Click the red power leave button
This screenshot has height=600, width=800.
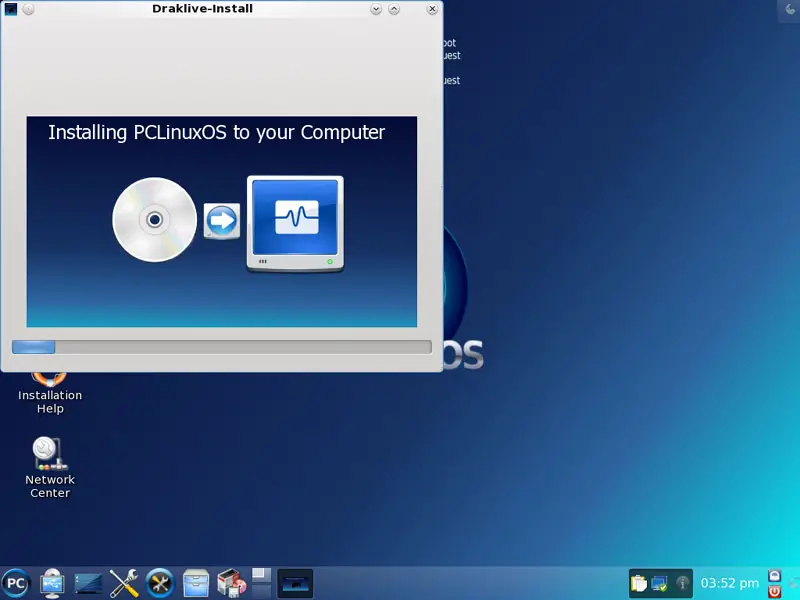774,591
